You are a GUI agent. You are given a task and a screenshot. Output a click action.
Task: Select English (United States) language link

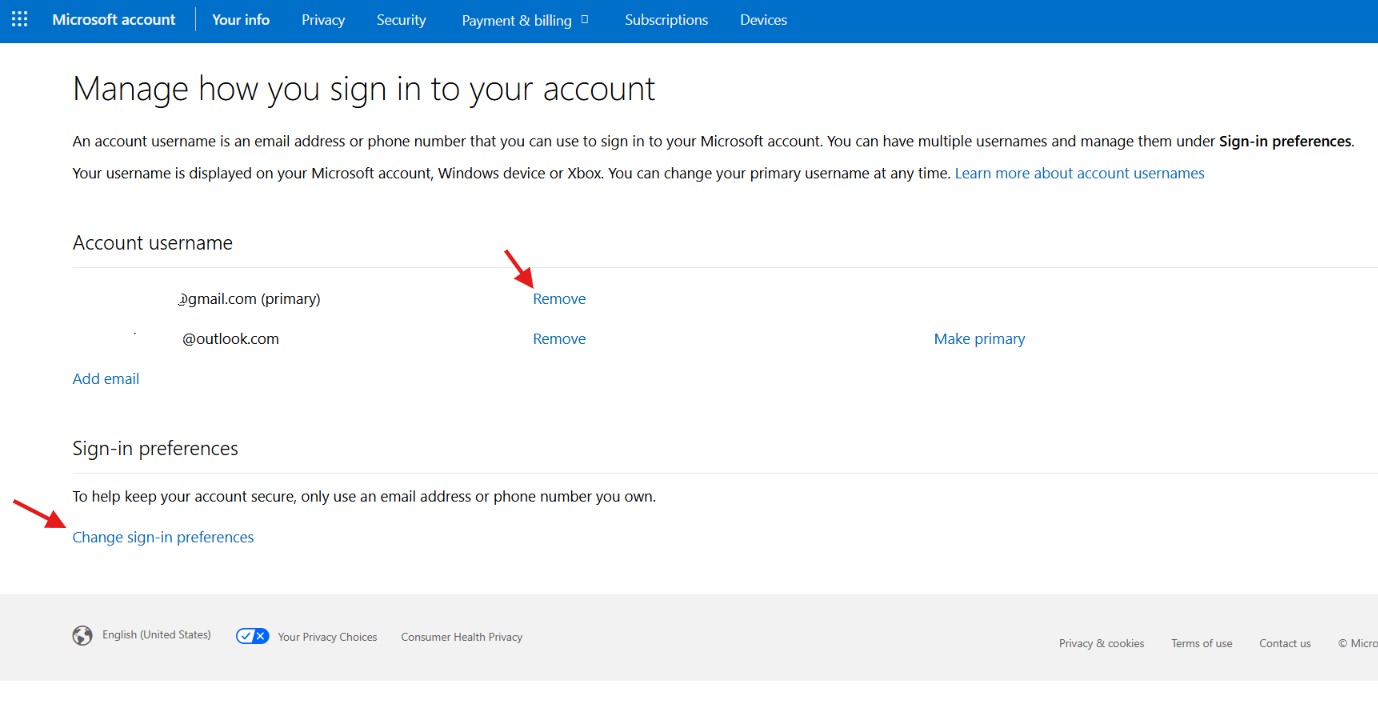point(156,635)
